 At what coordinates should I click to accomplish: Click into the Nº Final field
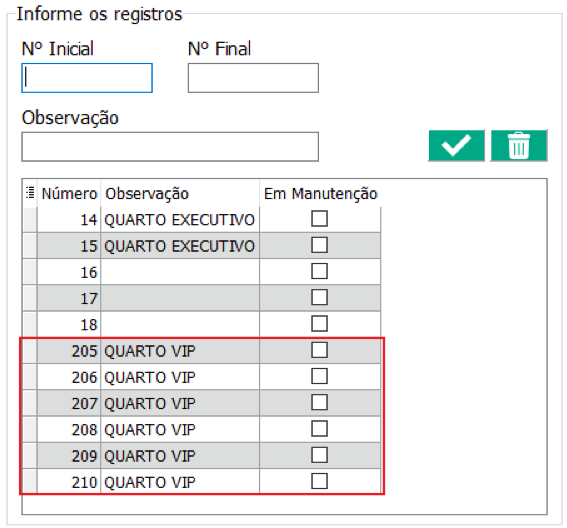pos(253,78)
